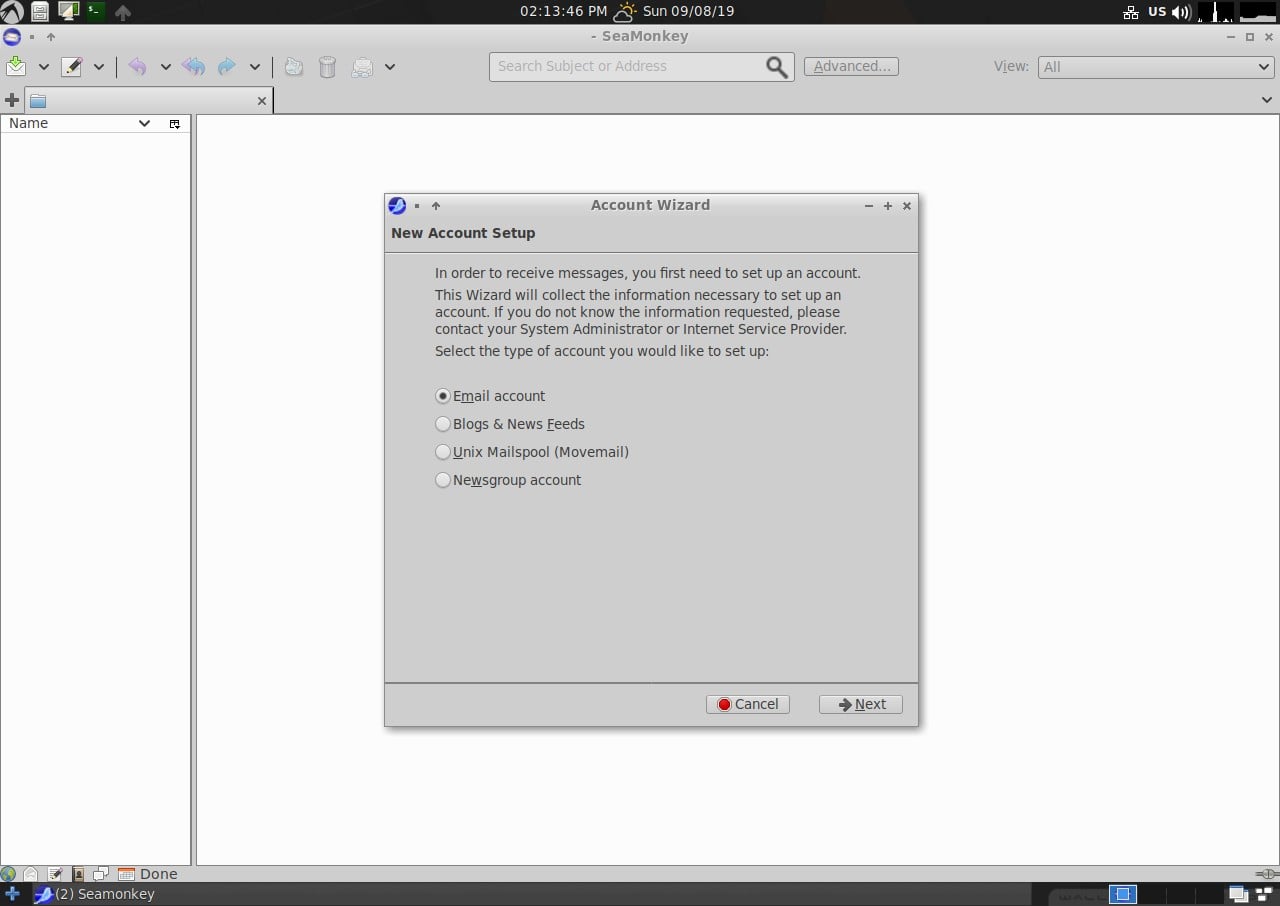
Task: Open the View dropdown set to All
Action: [x=1156, y=67]
